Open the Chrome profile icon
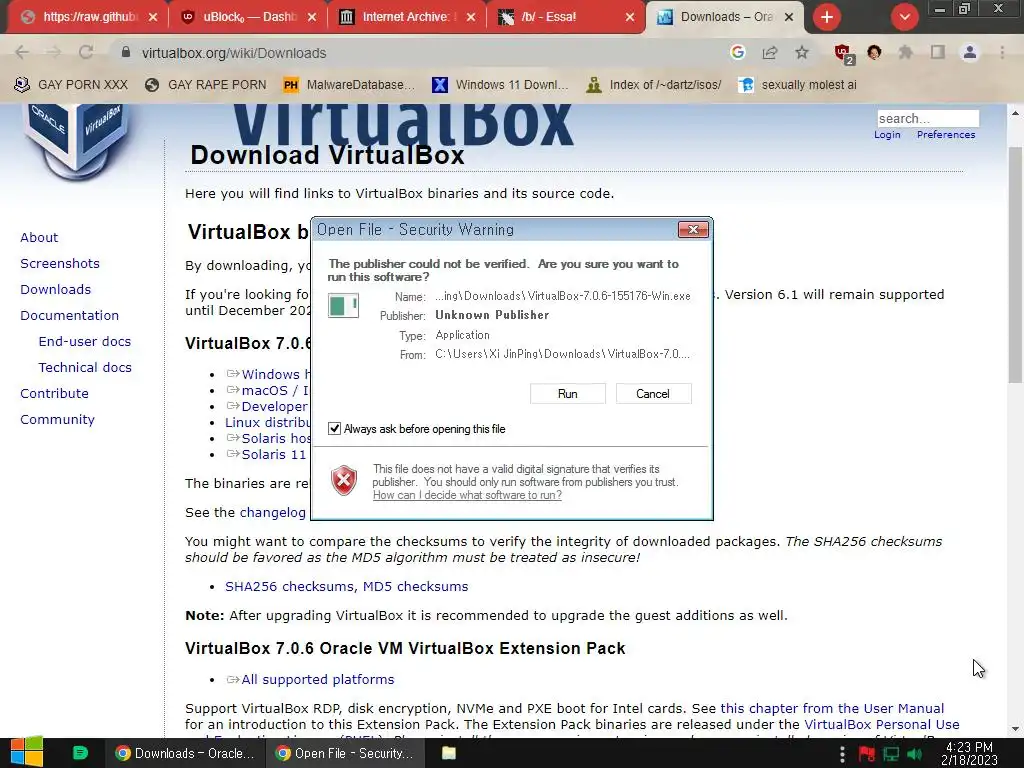The image size is (1024, 768). click(x=970, y=53)
